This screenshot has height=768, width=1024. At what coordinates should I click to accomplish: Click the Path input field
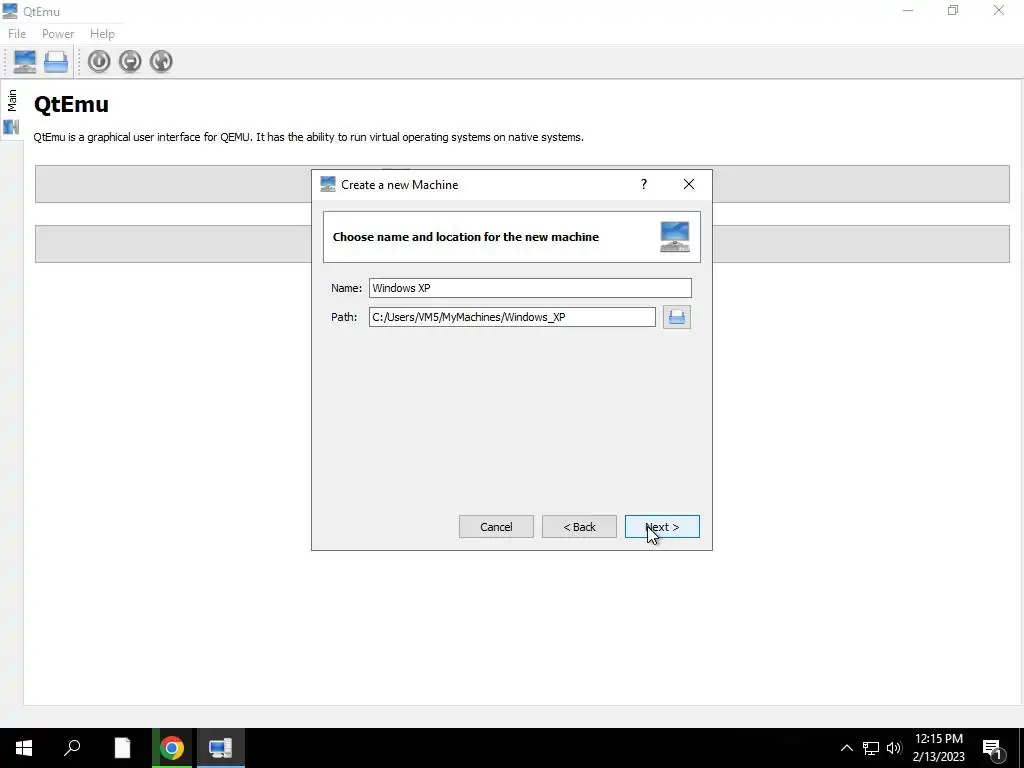tap(512, 317)
